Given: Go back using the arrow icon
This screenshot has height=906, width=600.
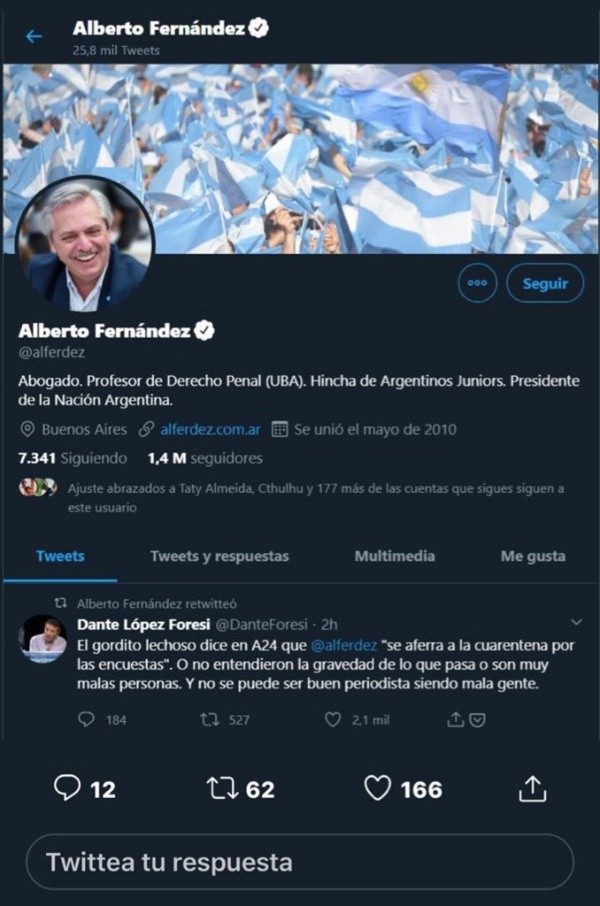Looking at the screenshot, I should click(34, 36).
